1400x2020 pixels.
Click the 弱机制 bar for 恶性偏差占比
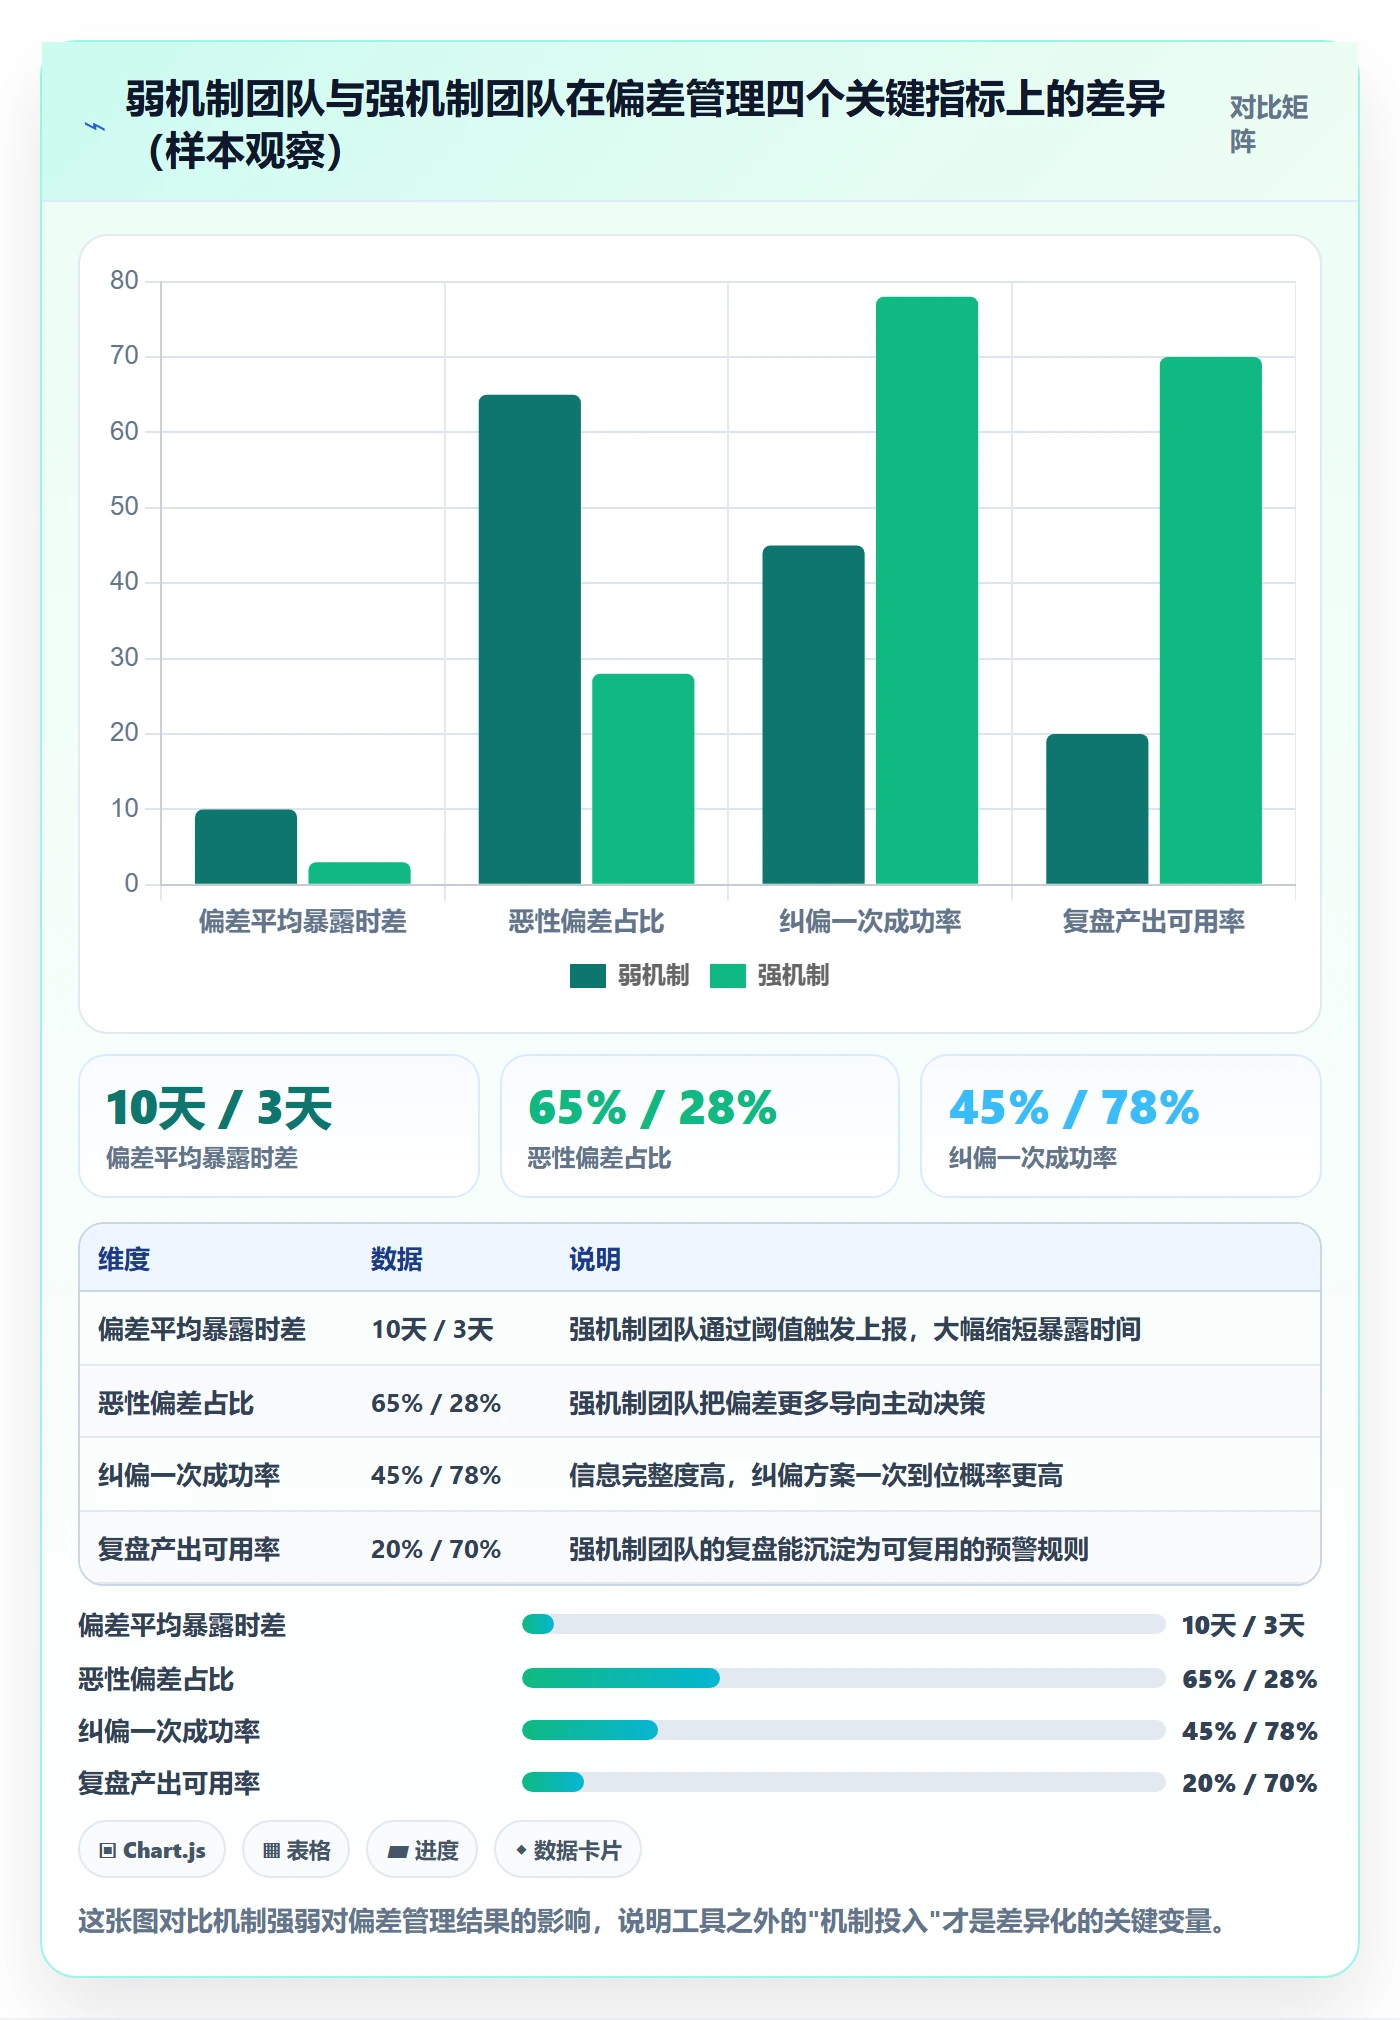(530, 639)
